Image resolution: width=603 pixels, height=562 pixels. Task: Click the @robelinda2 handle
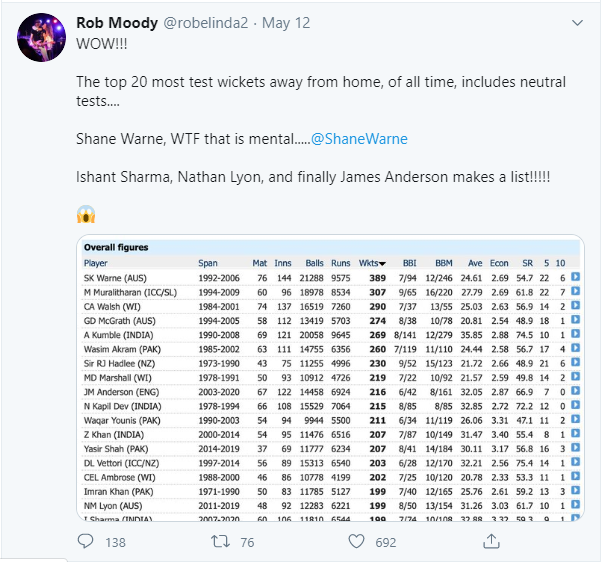click(x=212, y=23)
